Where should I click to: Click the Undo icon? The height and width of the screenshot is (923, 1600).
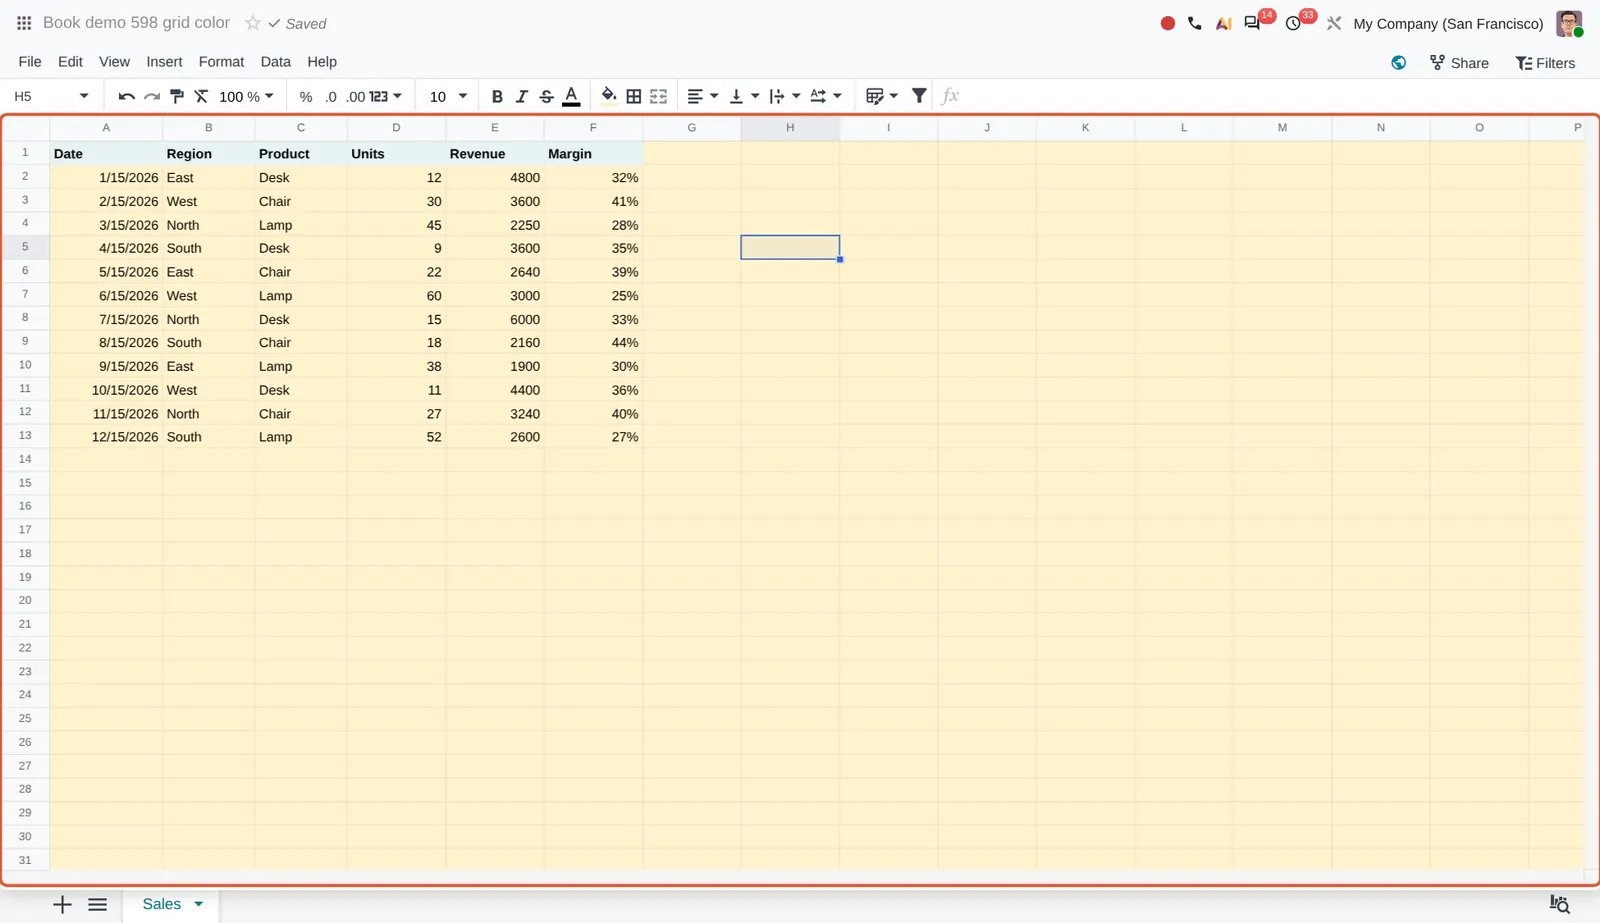[x=126, y=96]
